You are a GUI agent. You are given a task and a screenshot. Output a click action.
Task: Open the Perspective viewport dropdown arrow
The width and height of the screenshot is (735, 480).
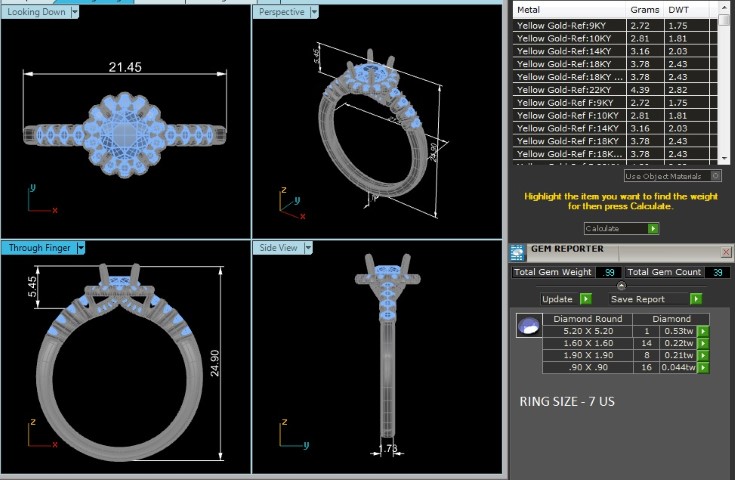click(314, 12)
